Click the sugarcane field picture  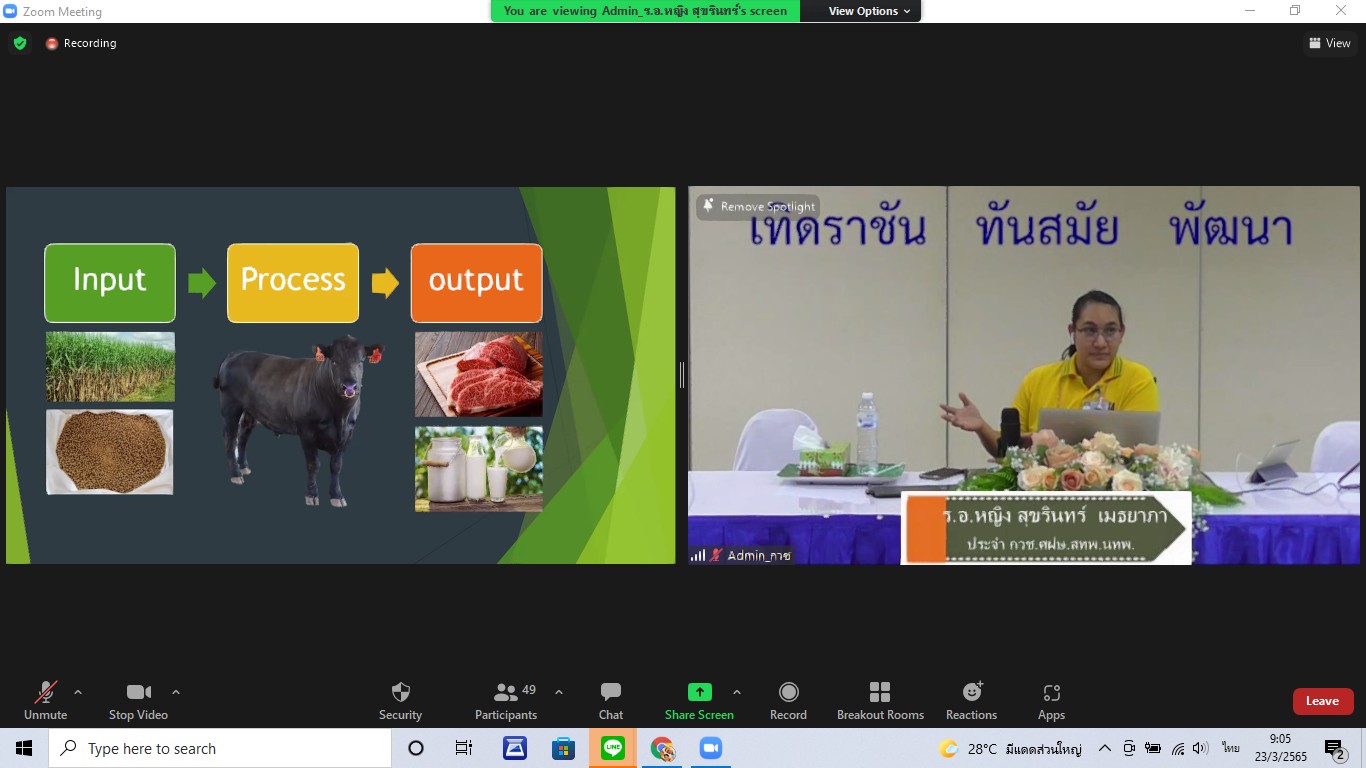click(110, 367)
